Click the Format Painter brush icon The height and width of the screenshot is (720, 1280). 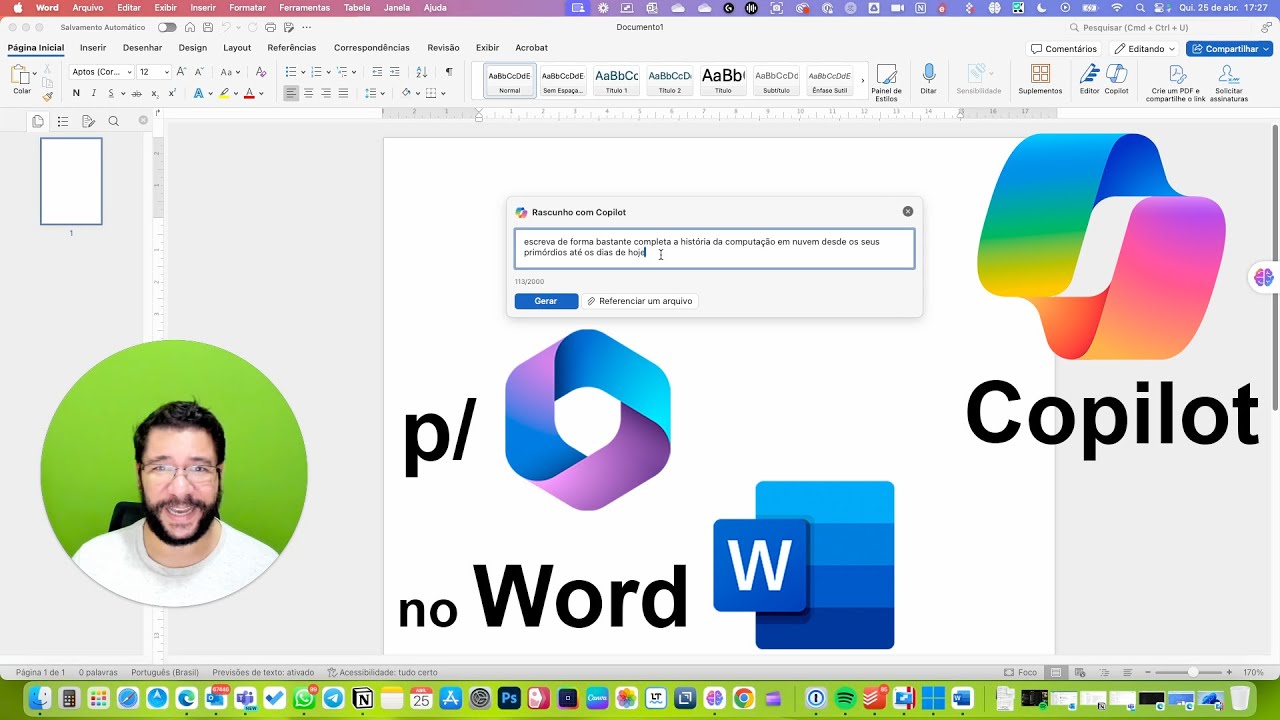click(48, 96)
